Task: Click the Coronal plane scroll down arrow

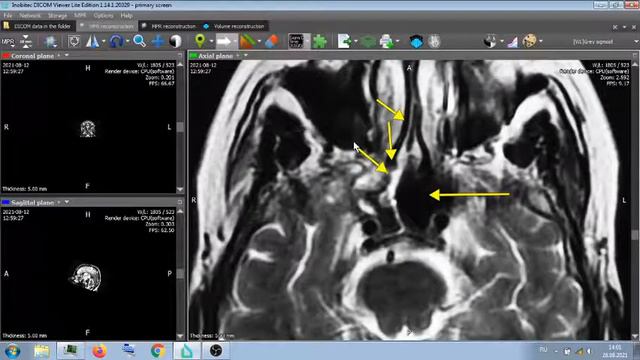Action: tap(180, 189)
